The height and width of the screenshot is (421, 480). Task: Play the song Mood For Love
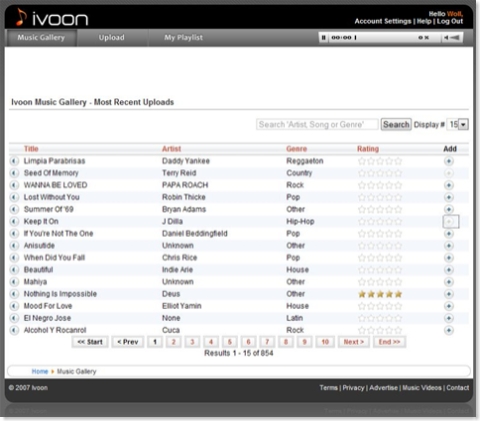tap(14, 306)
